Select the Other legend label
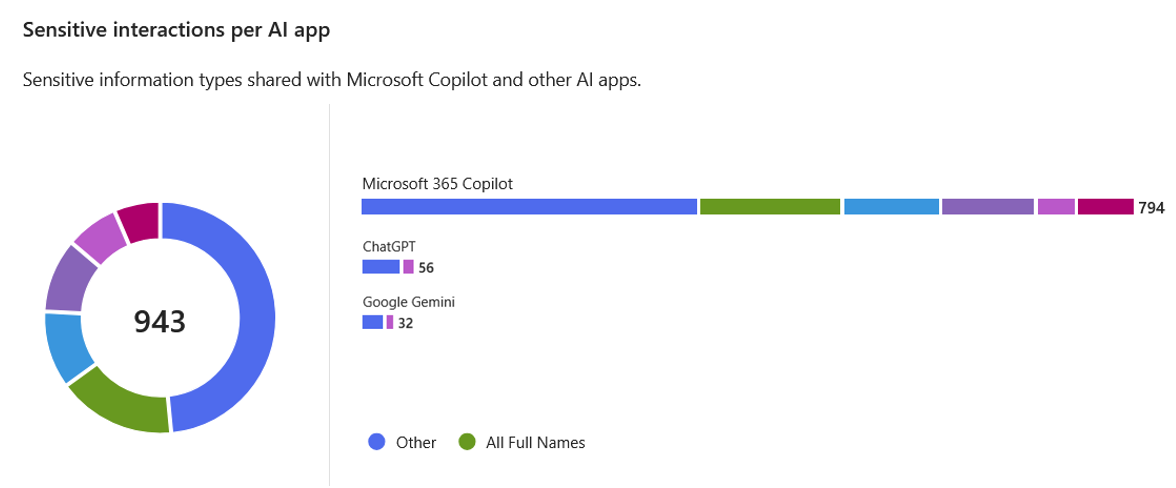Image resolution: width=1176 pixels, height=488 pixels. (x=416, y=442)
